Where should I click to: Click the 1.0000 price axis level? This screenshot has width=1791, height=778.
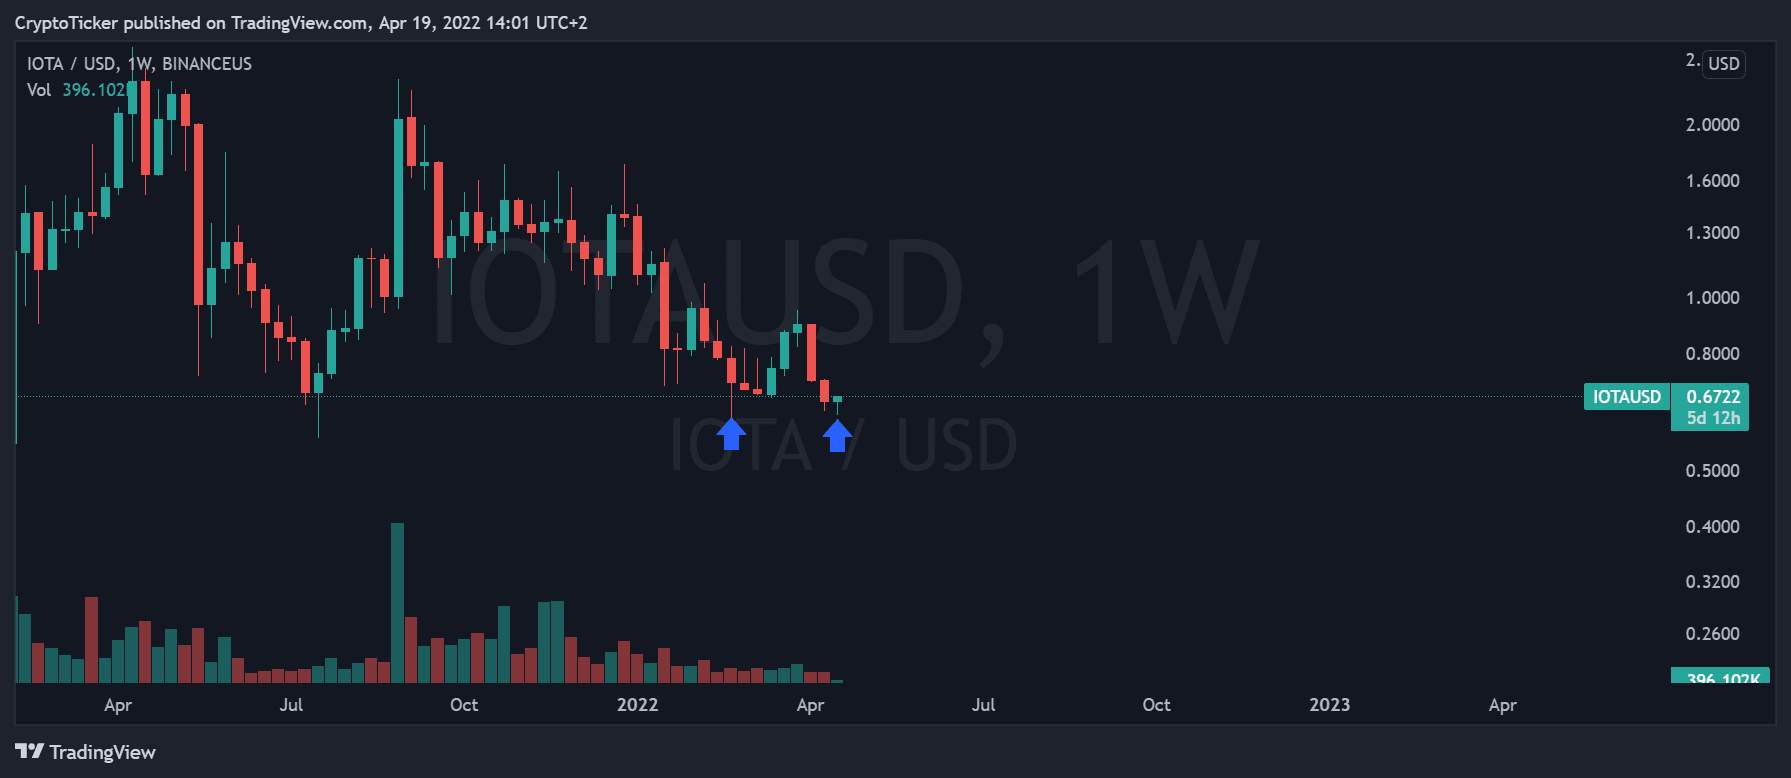point(1712,298)
